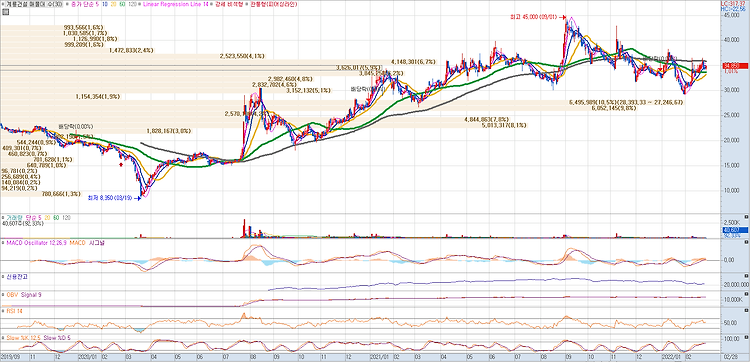Select the Slow %K 12,5 label
Viewport: 750px width, 362px height.
tap(23, 338)
